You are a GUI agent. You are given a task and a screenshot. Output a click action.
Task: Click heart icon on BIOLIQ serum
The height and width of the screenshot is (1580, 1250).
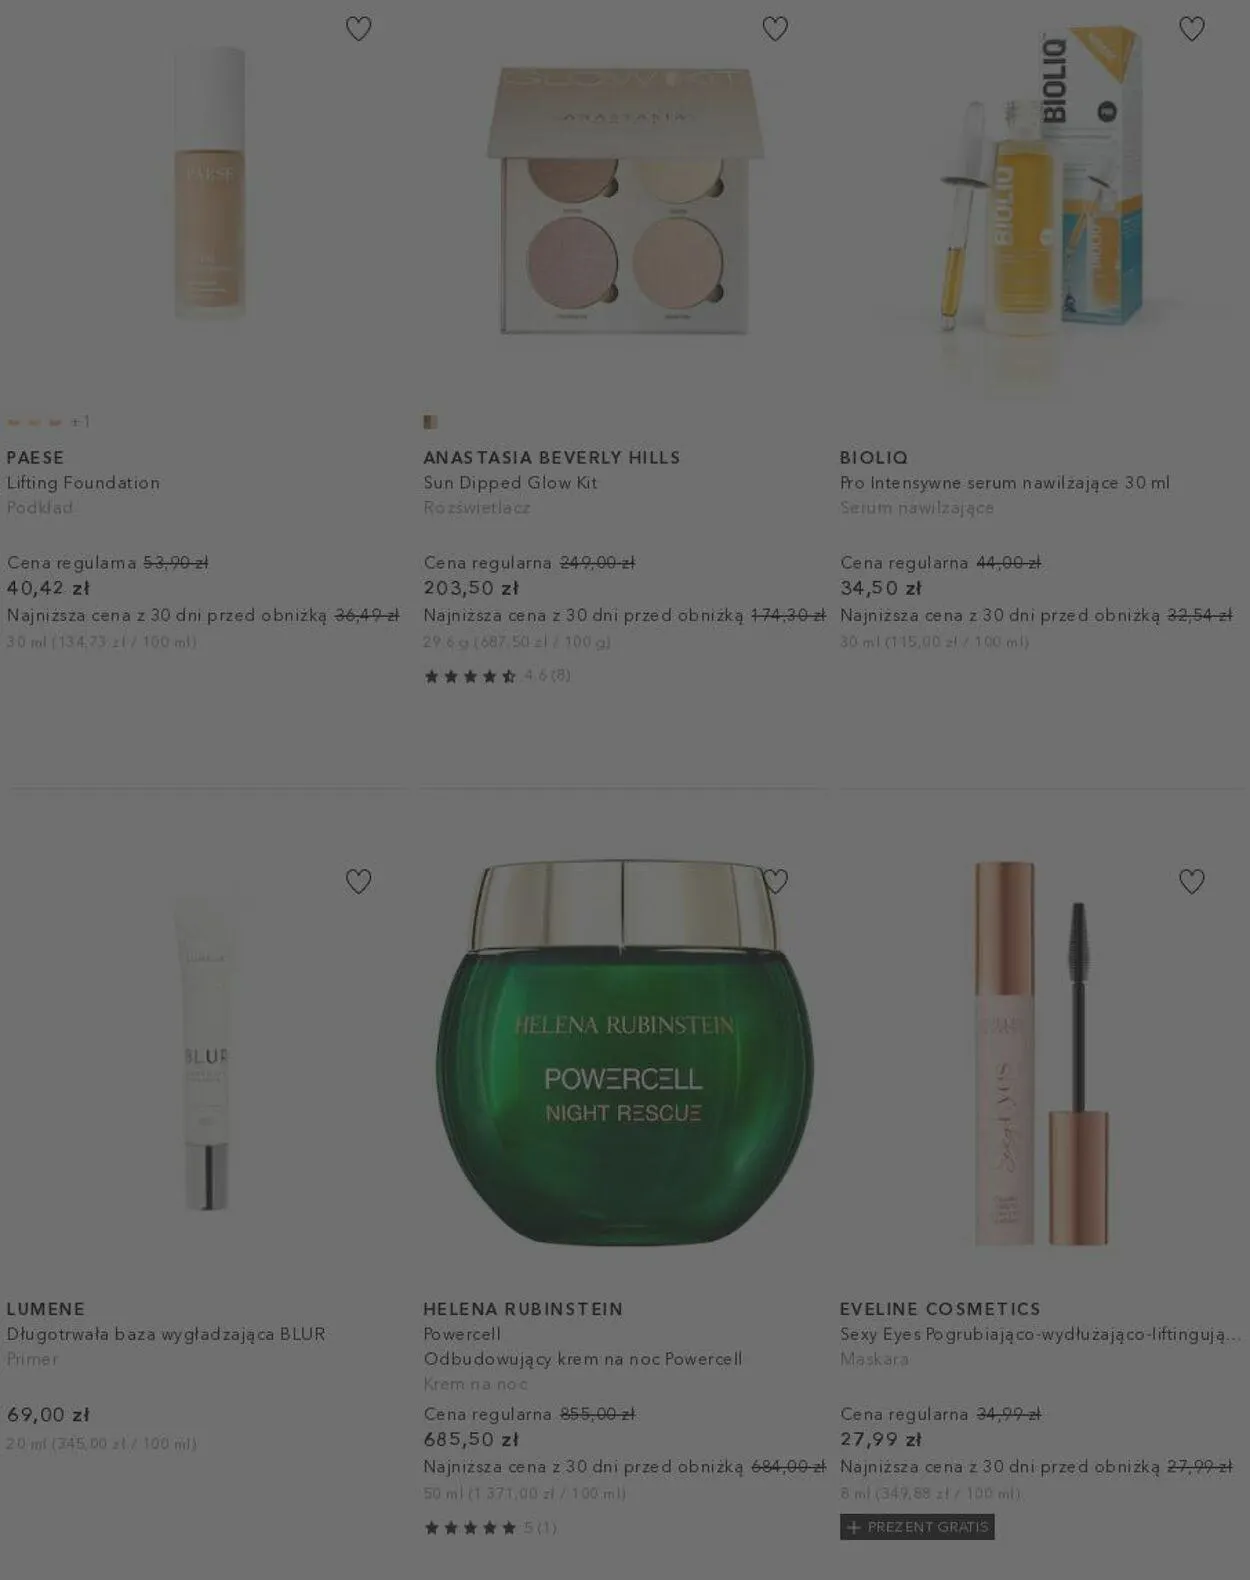point(1191,29)
